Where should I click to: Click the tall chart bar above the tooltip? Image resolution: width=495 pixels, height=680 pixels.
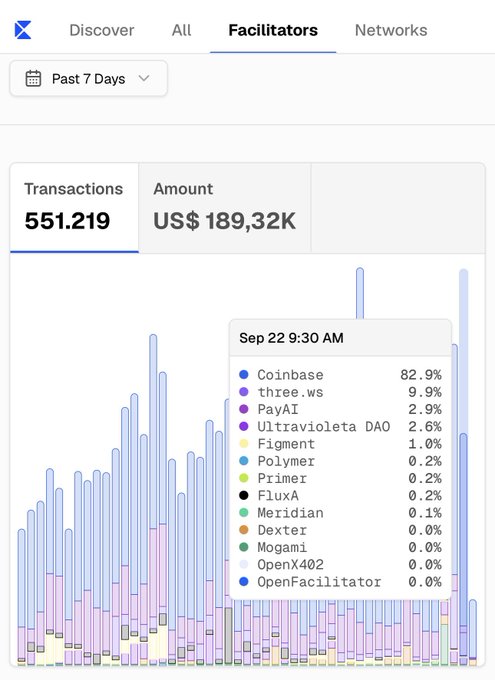tap(360, 294)
